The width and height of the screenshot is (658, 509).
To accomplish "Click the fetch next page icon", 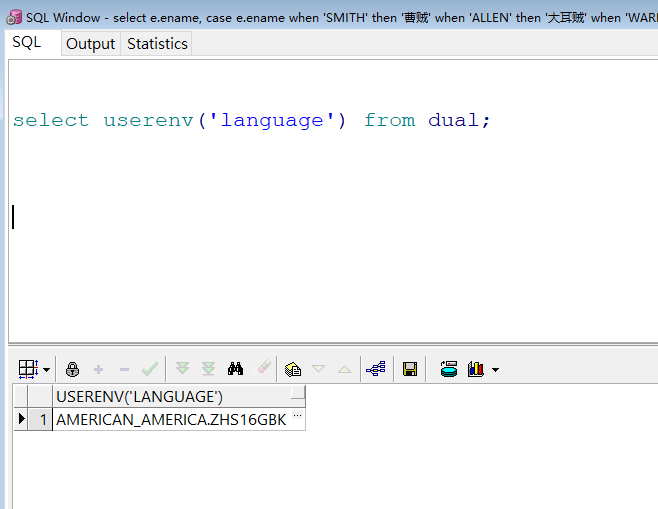I will tap(182, 368).
